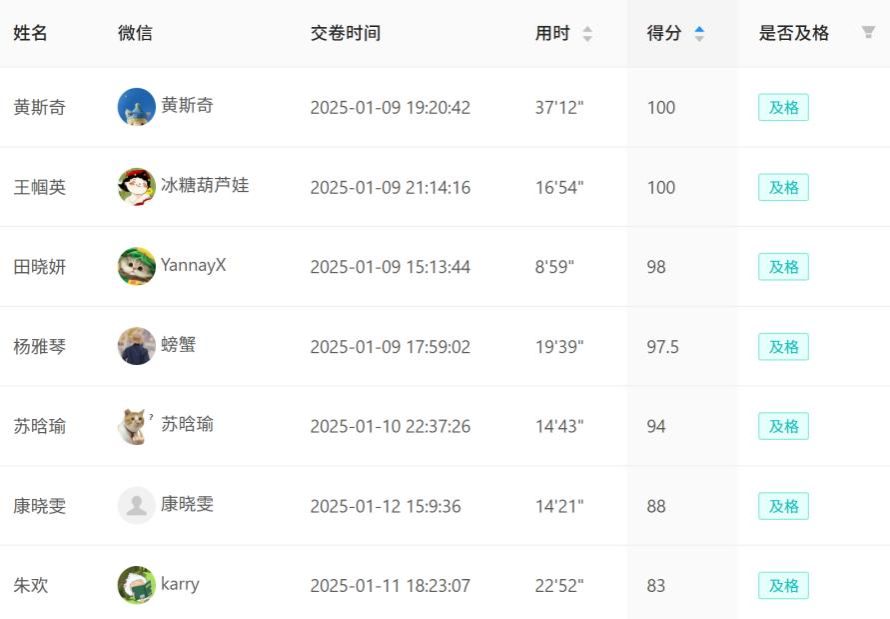Click the 得分 sort arrows icon
Viewport: 890px width, 619px height.
click(x=699, y=34)
